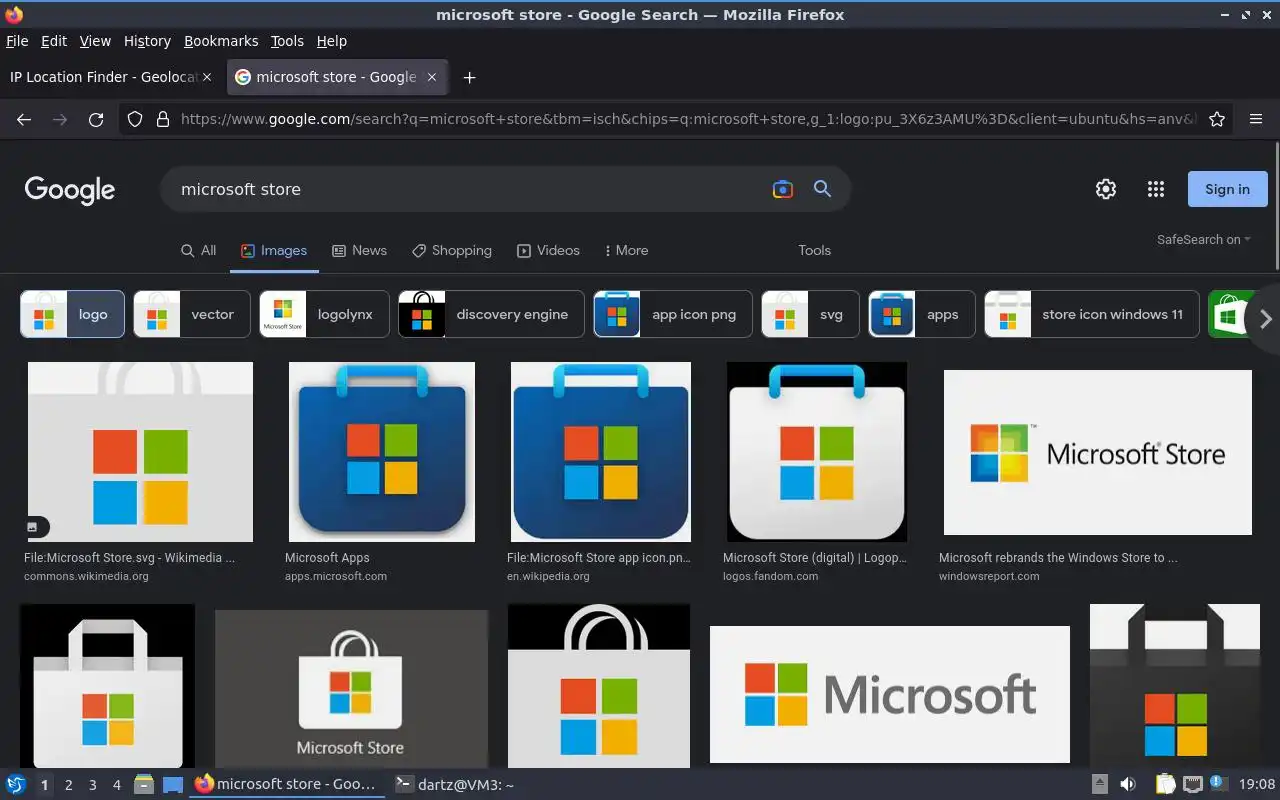Switch to News results
This screenshot has height=800, width=1280.
(359, 251)
